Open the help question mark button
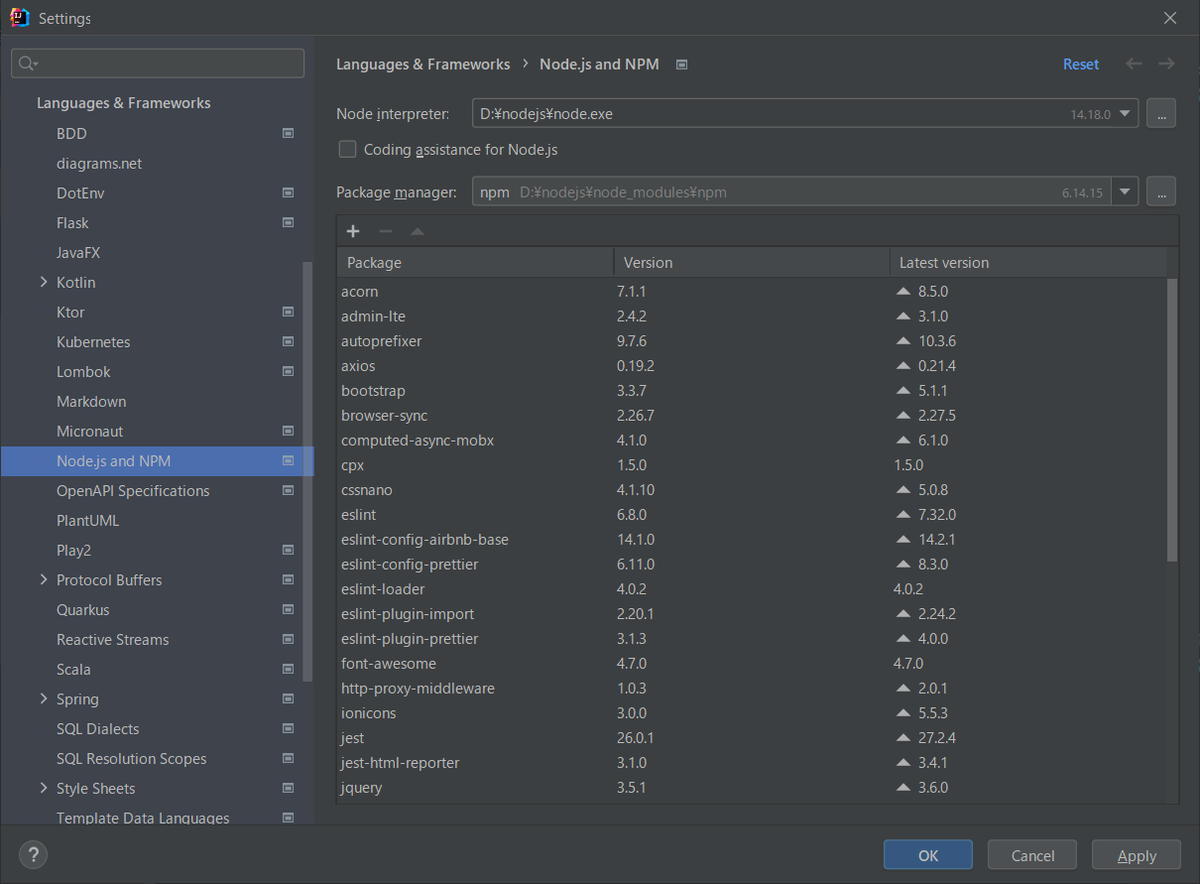This screenshot has width=1200, height=884. tap(33, 854)
